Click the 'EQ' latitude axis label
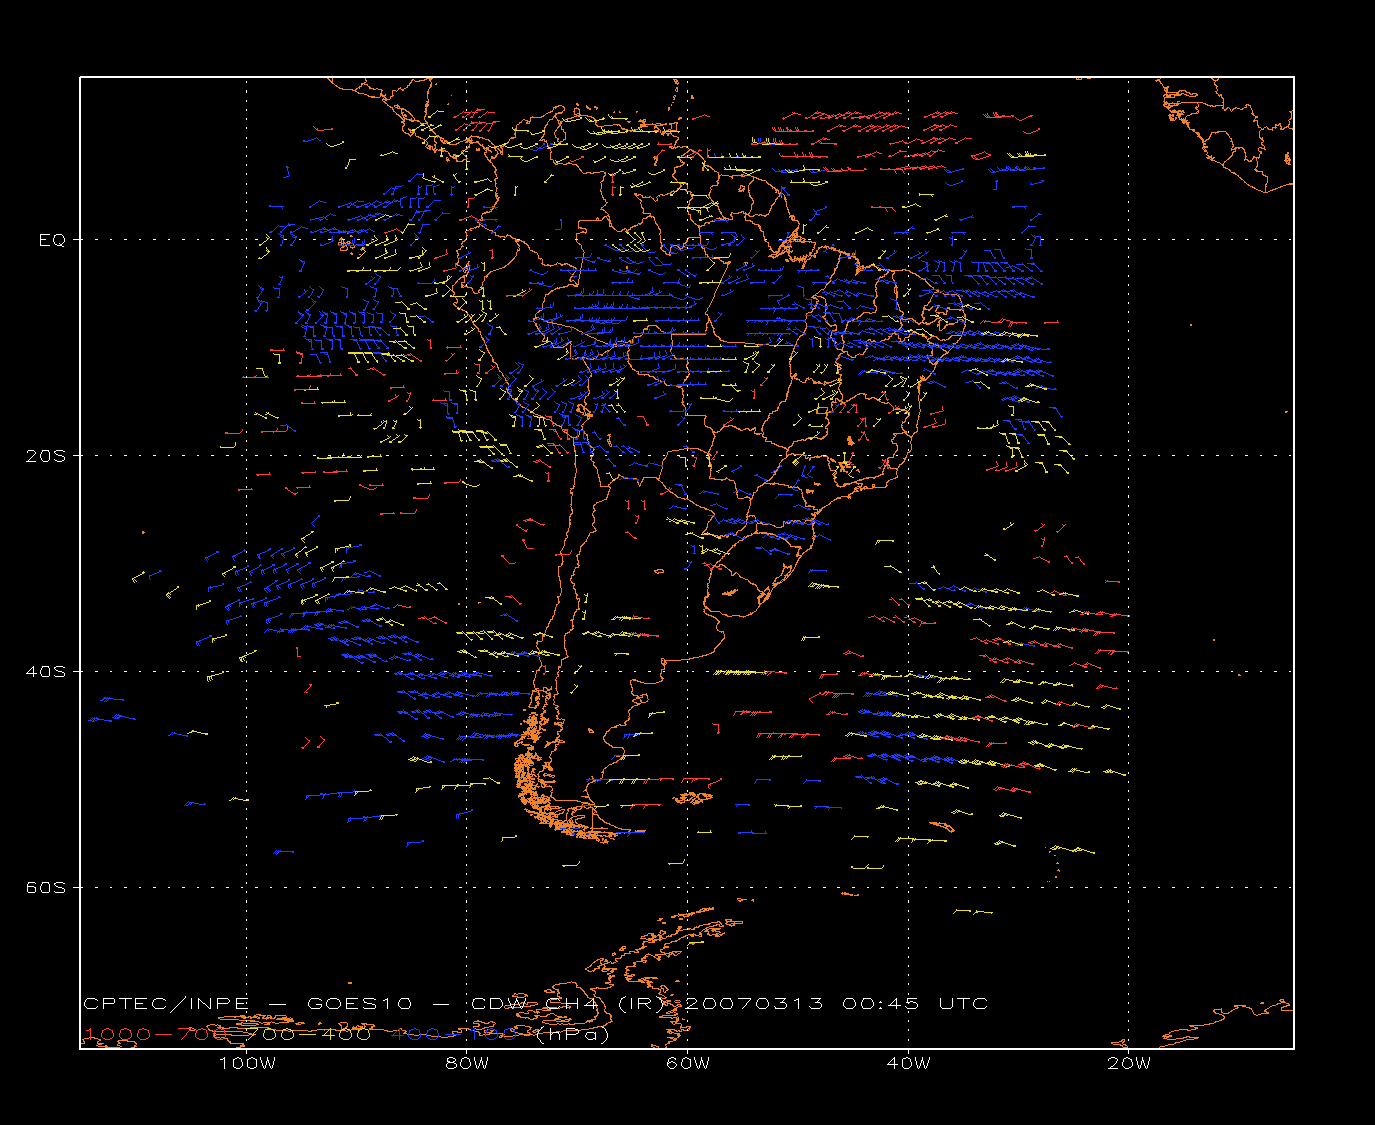 point(52,240)
